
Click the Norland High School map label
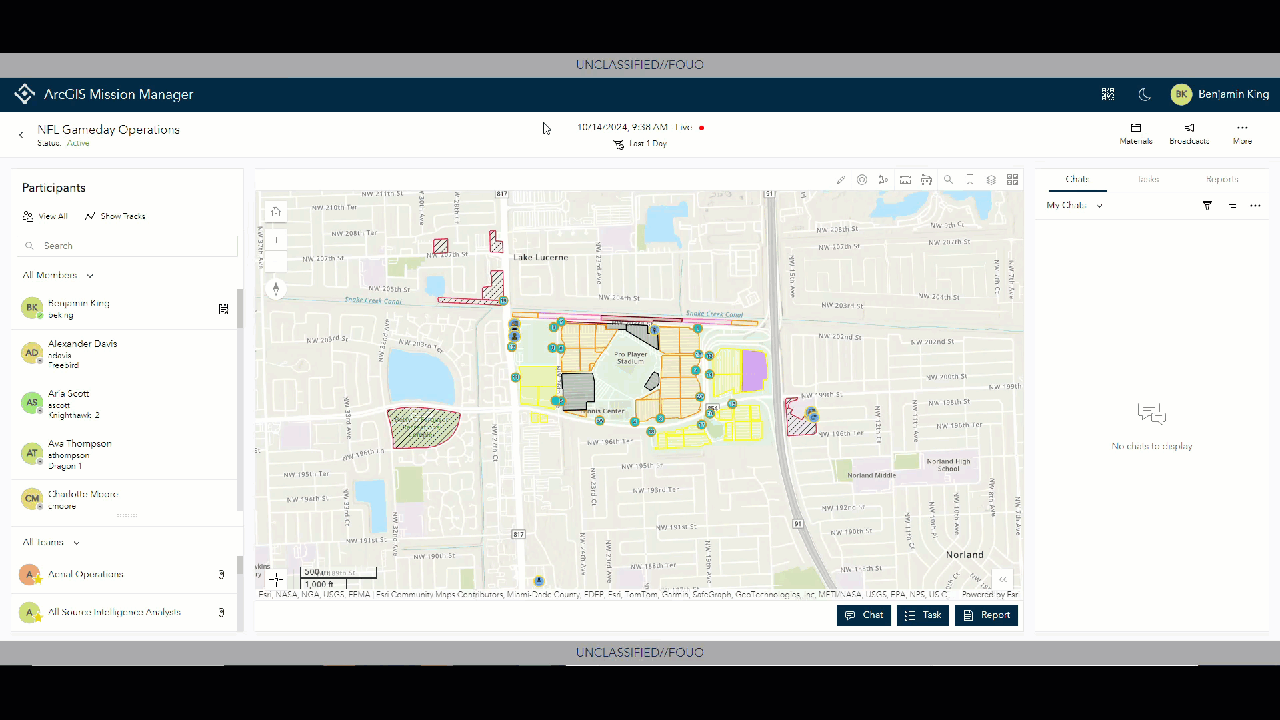tap(949, 465)
